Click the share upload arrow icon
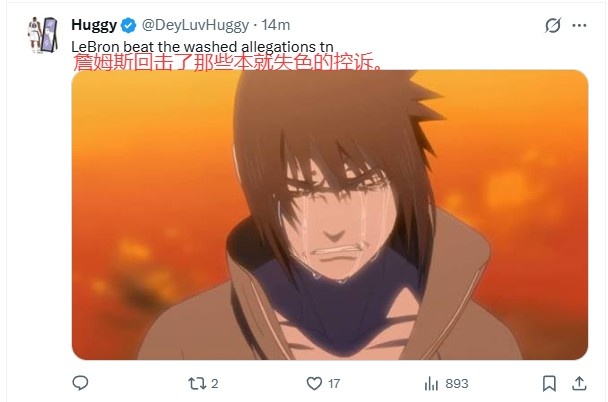The image size is (608, 402). click(x=579, y=383)
